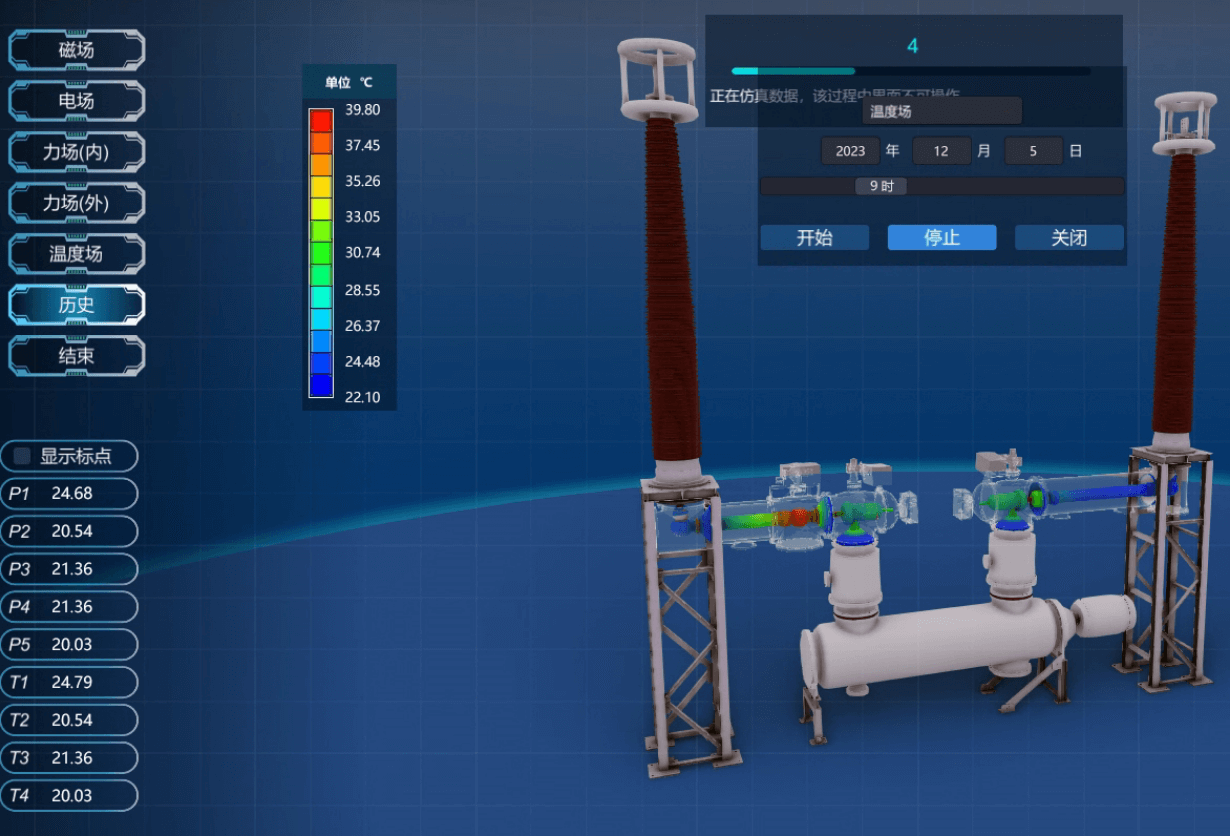Show the 温度场 view from the left menu
Viewport: 1230px width, 836px height.
[77, 254]
